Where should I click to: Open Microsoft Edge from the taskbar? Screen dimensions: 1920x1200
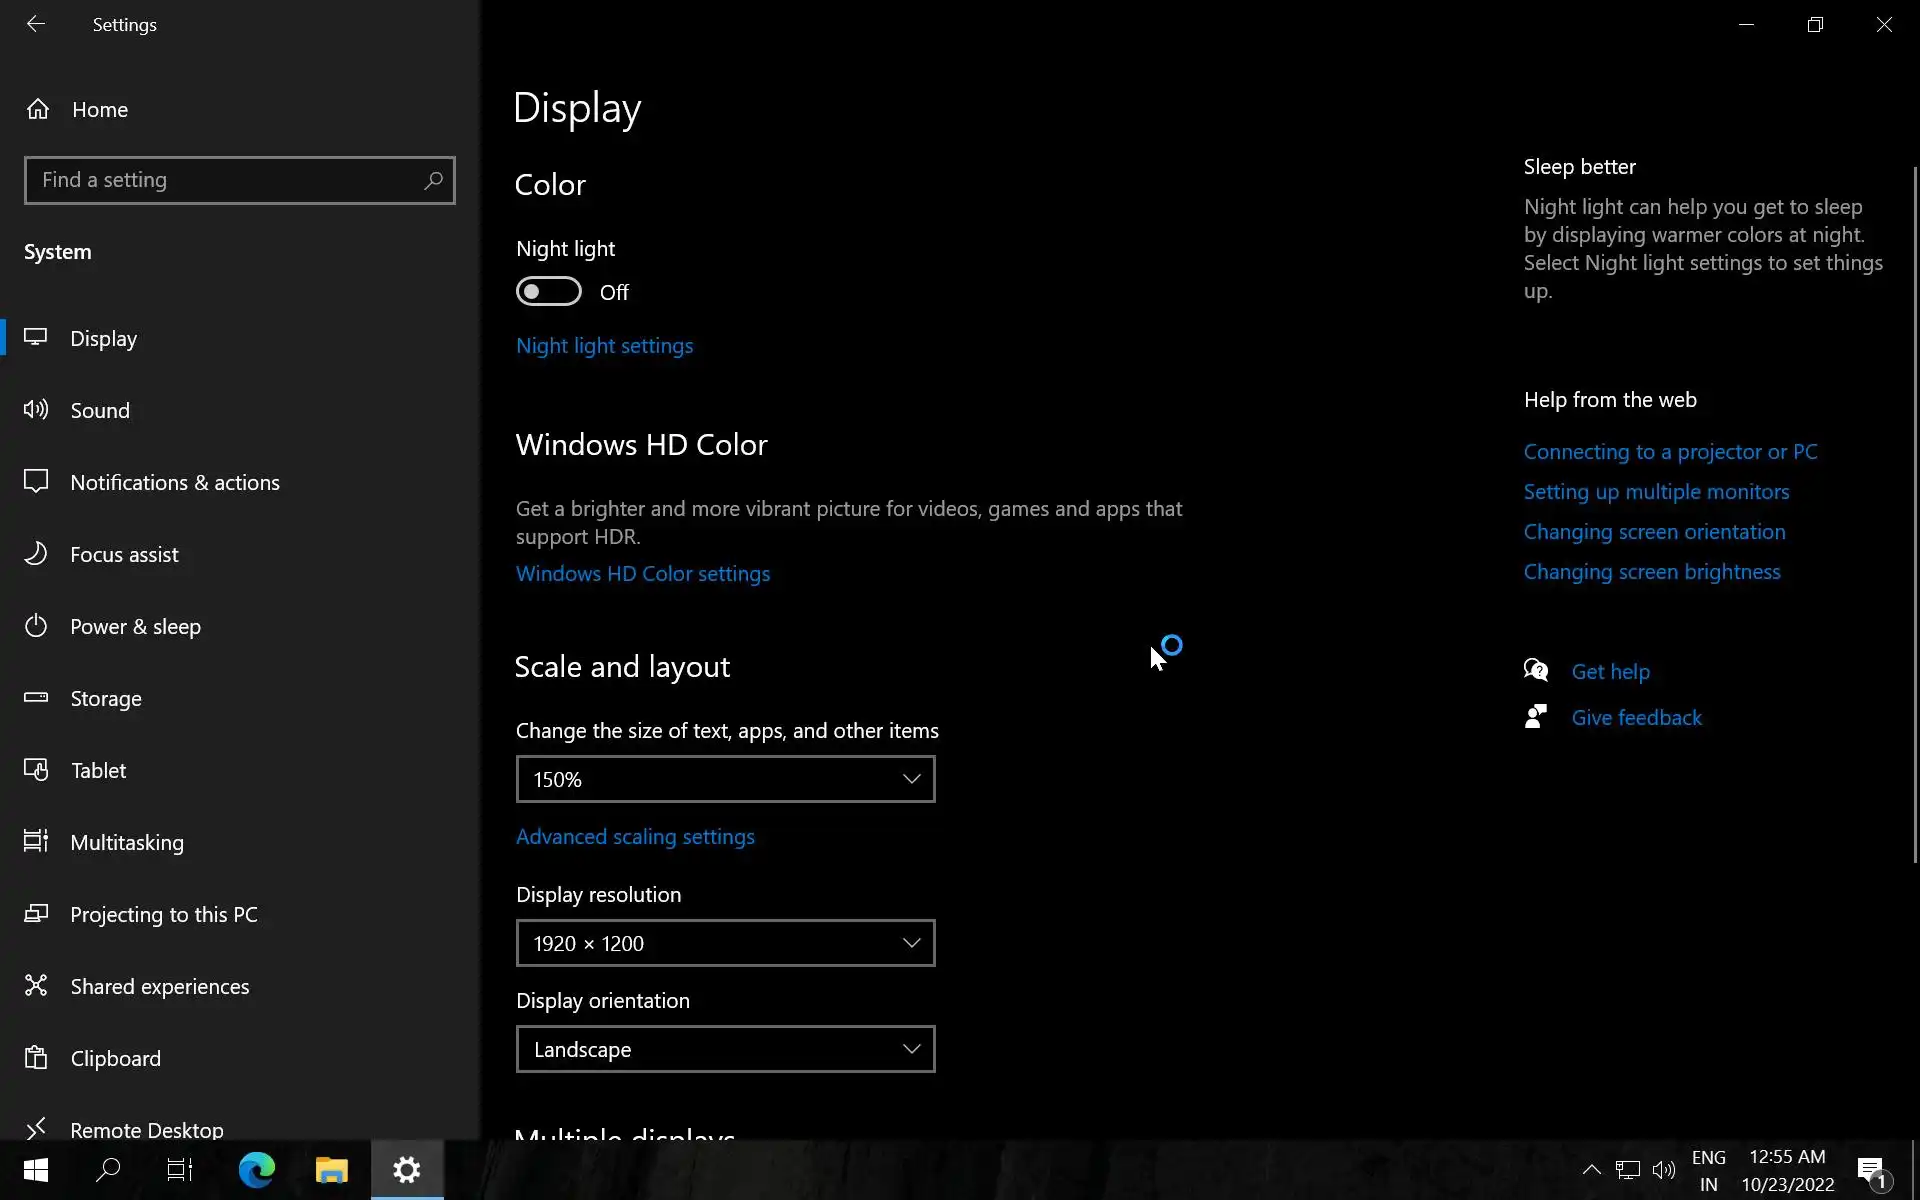pos(257,1169)
